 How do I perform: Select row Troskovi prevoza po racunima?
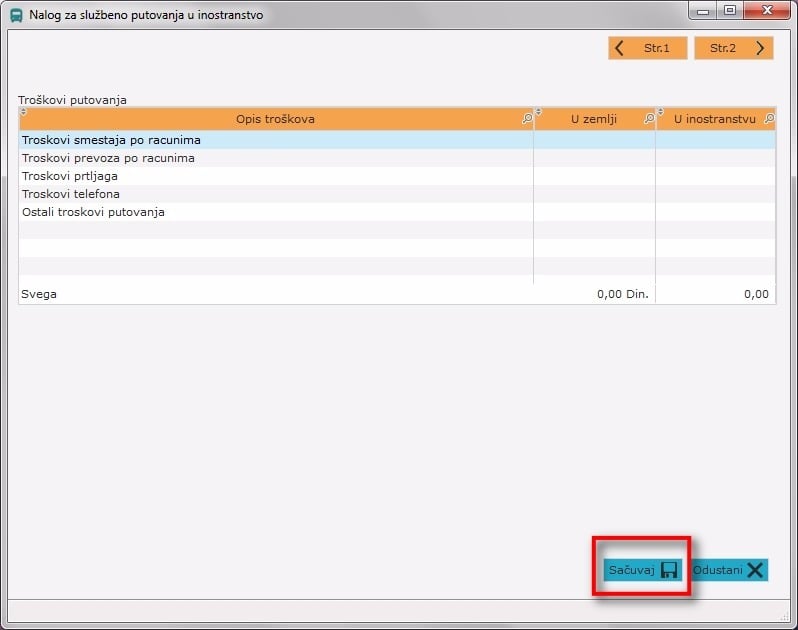click(397, 158)
